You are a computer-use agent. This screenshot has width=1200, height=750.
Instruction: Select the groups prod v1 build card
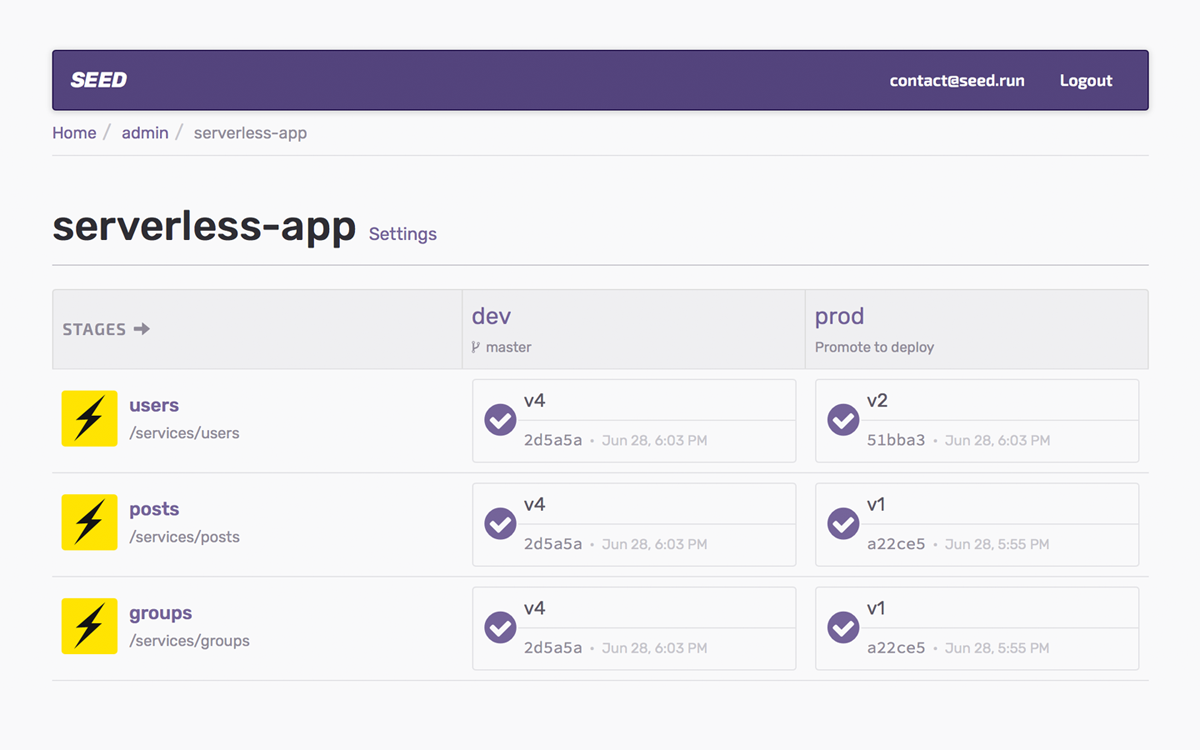[977, 628]
